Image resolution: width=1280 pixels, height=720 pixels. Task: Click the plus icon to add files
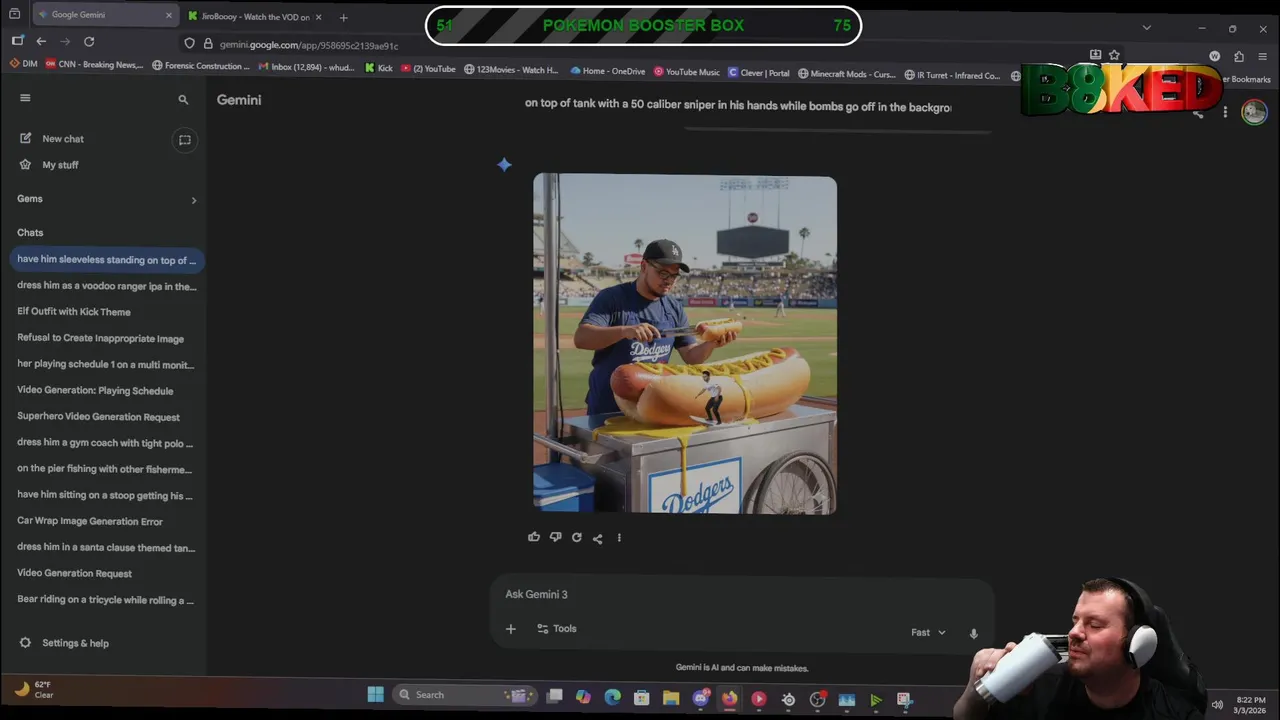pos(511,629)
